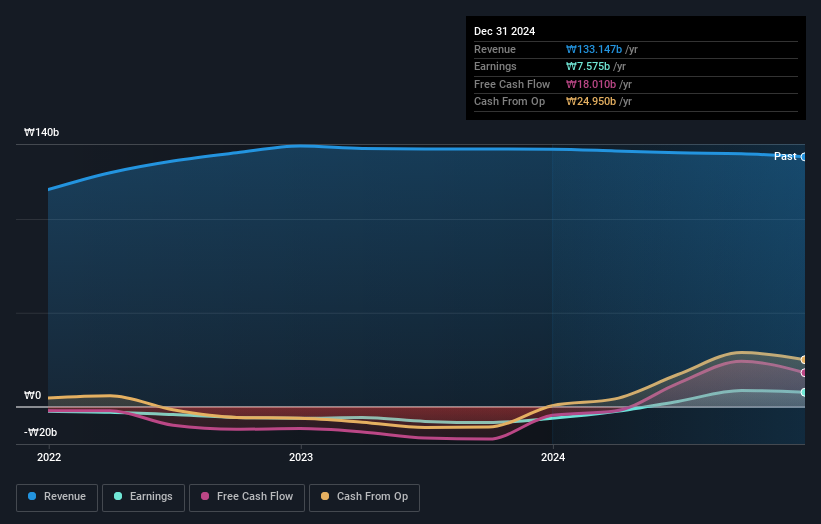
Task: Click the ₩18.010b free cash flow value
Action: pos(591,84)
